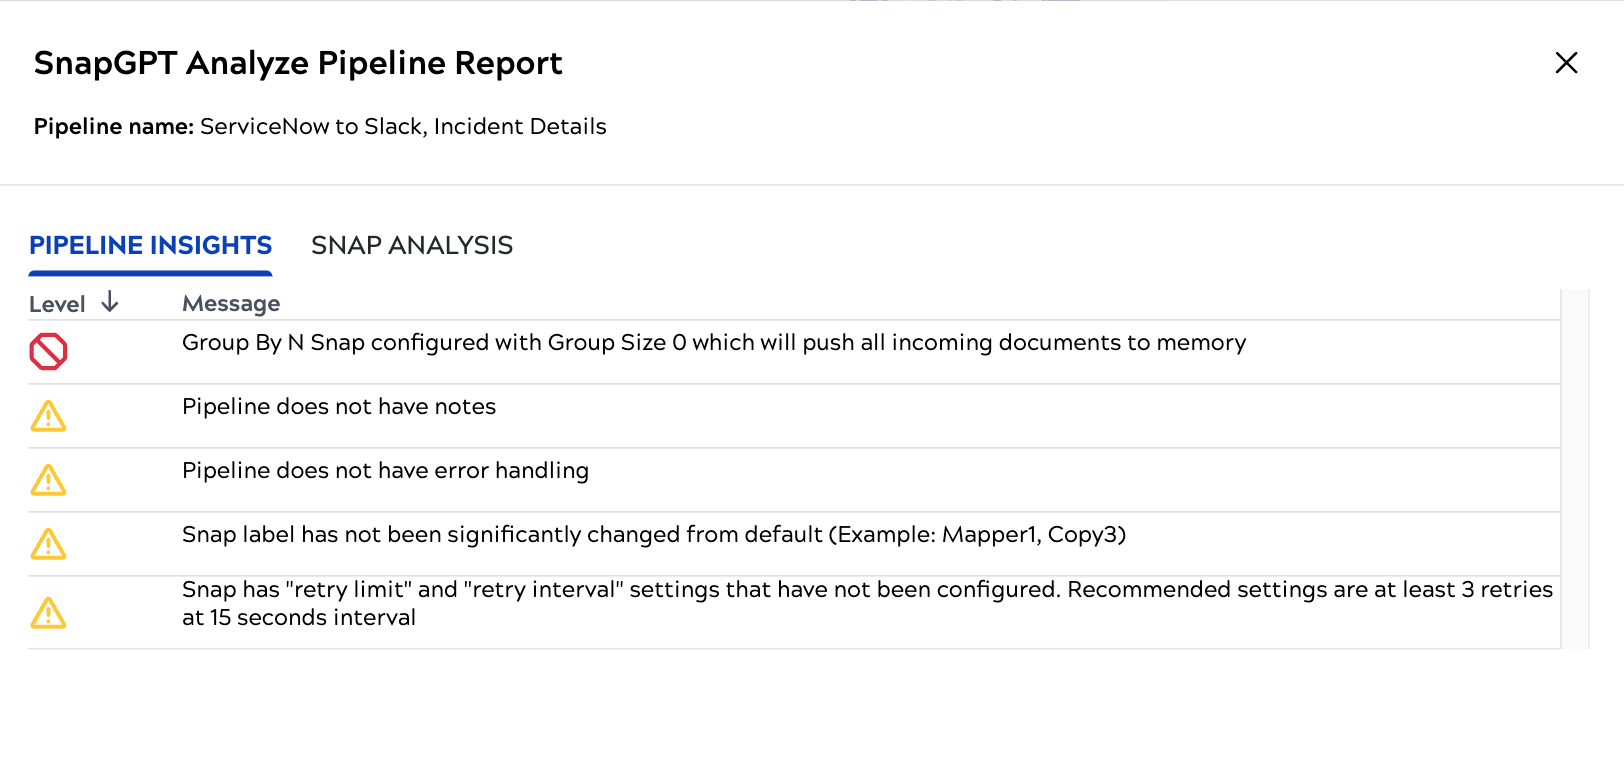The image size is (1624, 784).
Task: Sort by the Level column header
Action: tap(57, 304)
